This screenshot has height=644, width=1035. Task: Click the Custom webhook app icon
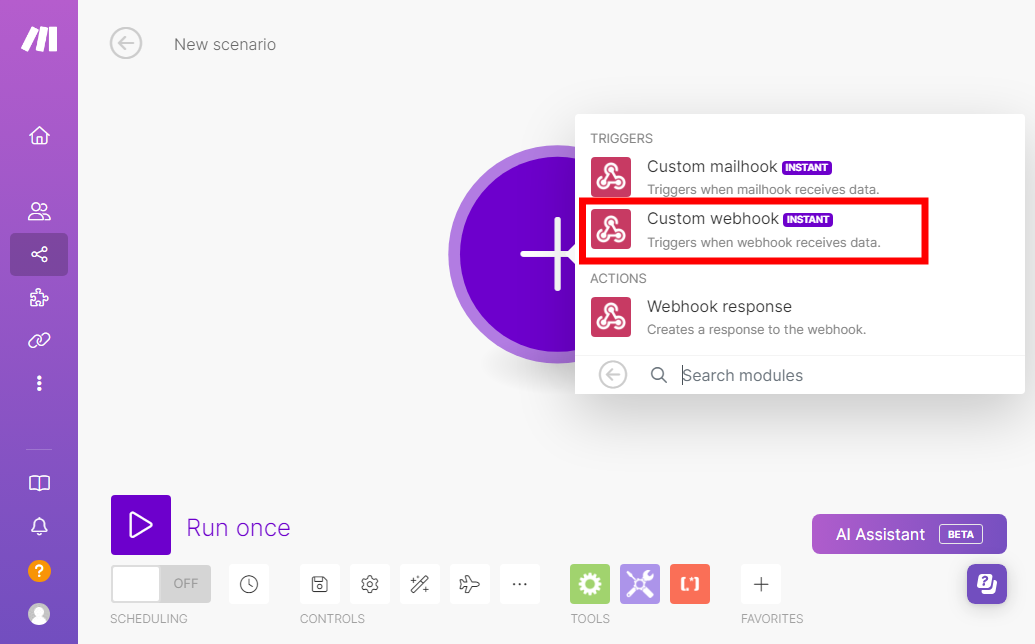click(x=611, y=229)
